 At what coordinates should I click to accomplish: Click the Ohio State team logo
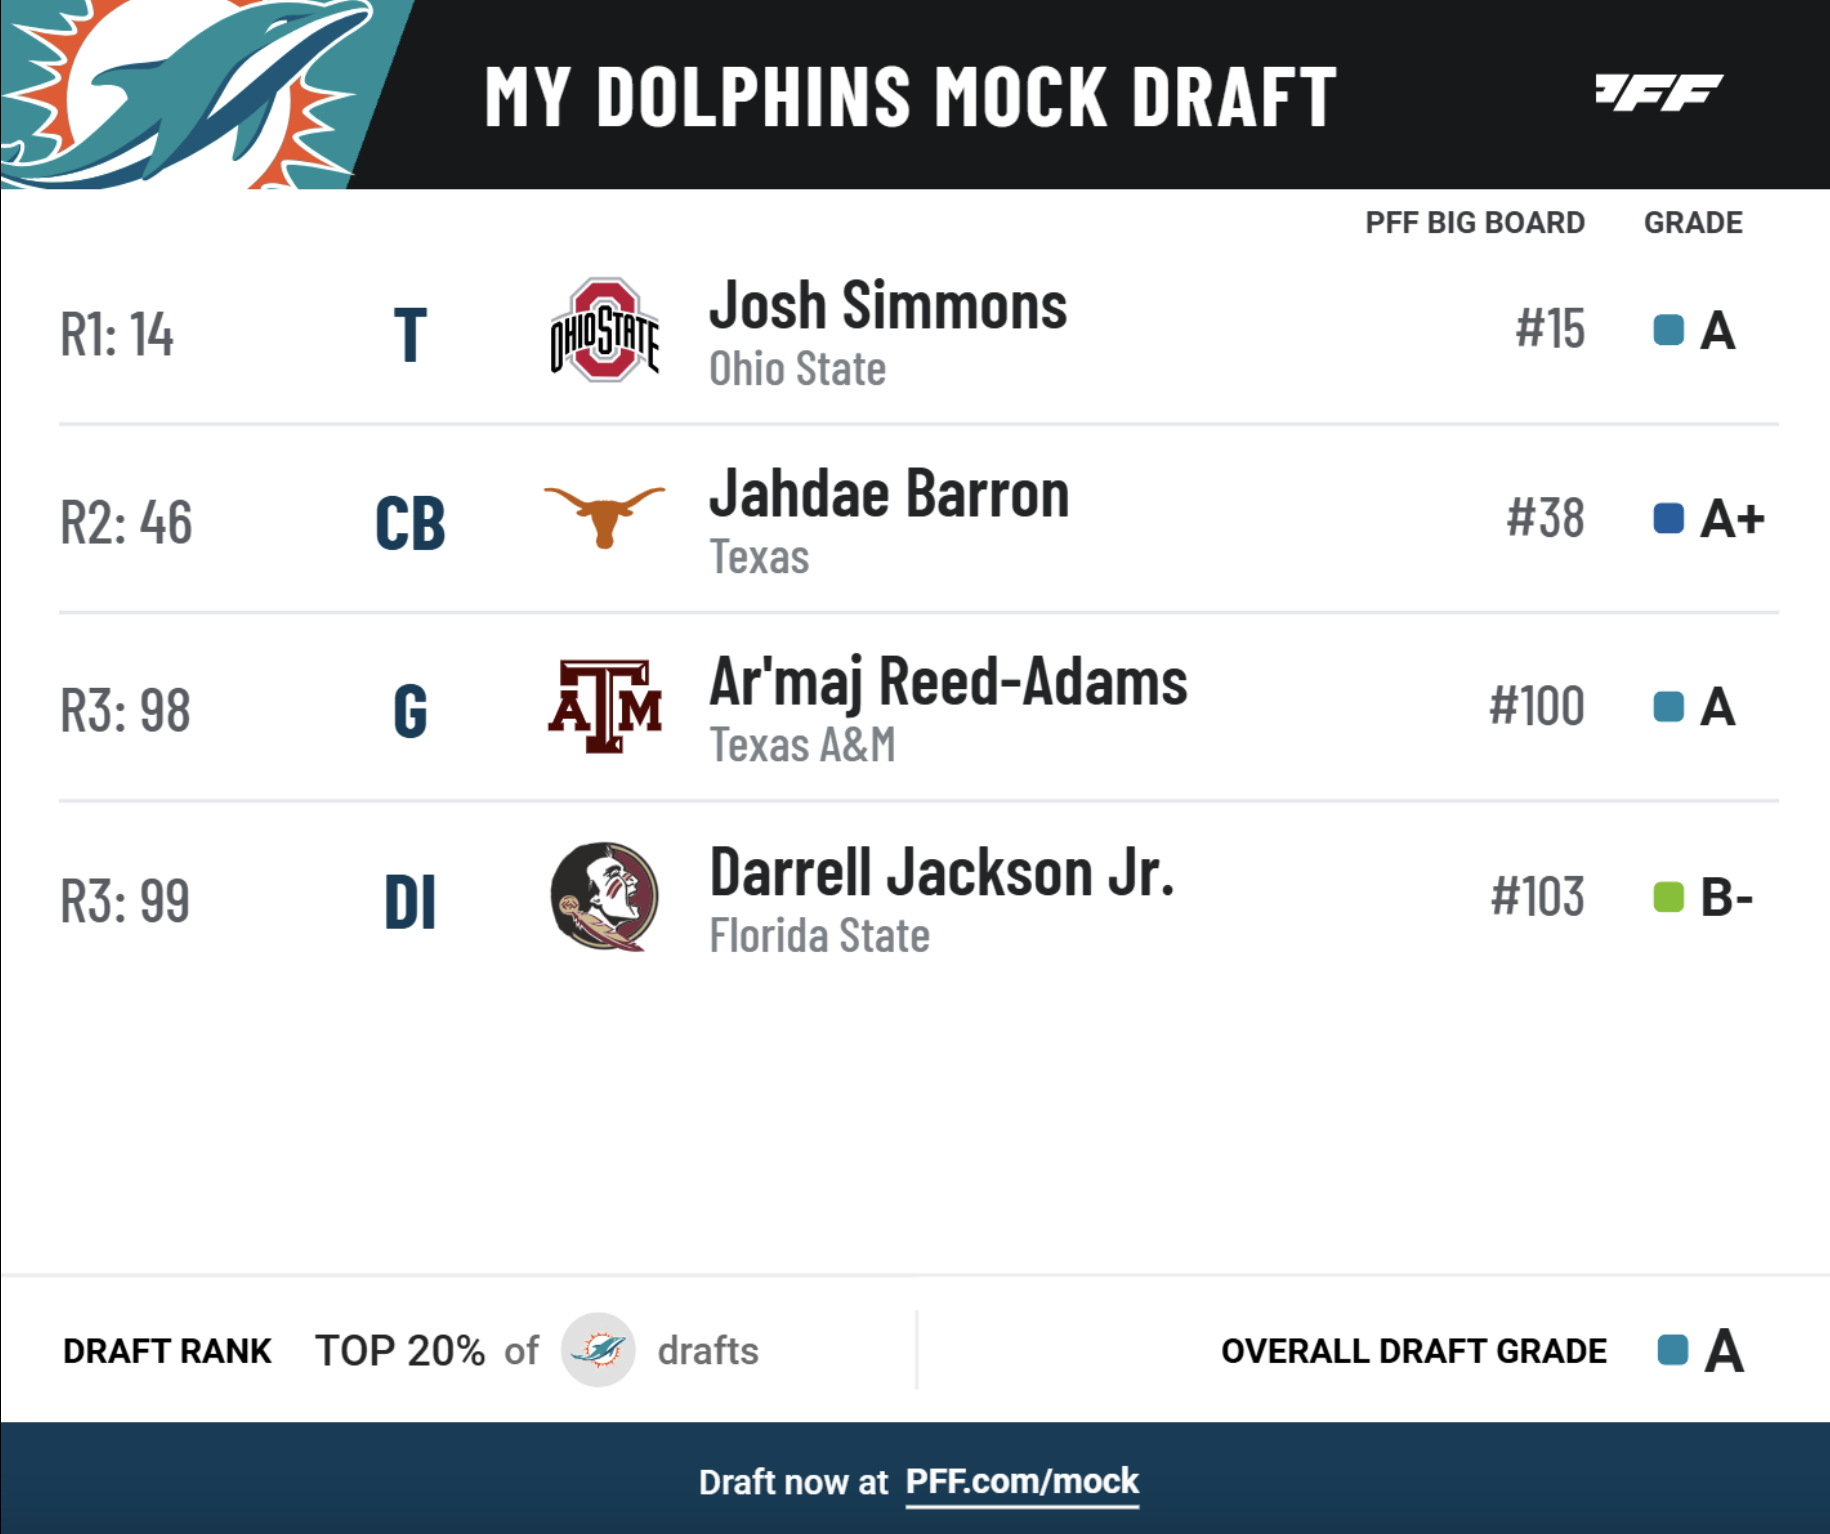pos(604,330)
